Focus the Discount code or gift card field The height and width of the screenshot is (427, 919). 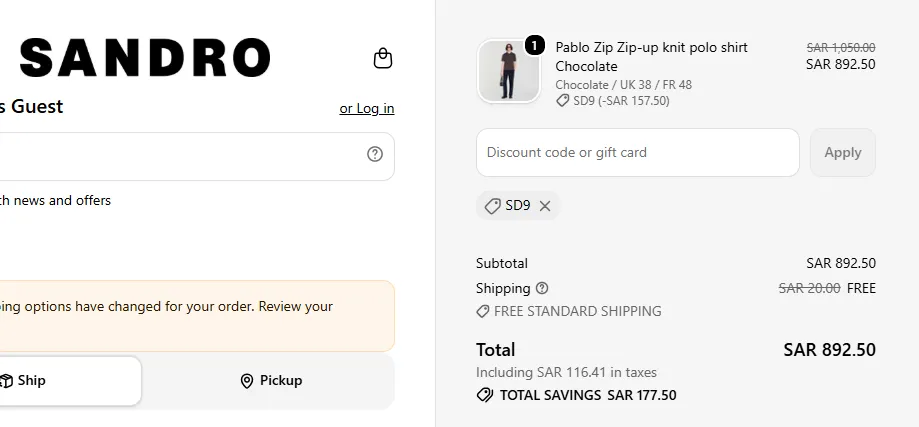coord(638,152)
